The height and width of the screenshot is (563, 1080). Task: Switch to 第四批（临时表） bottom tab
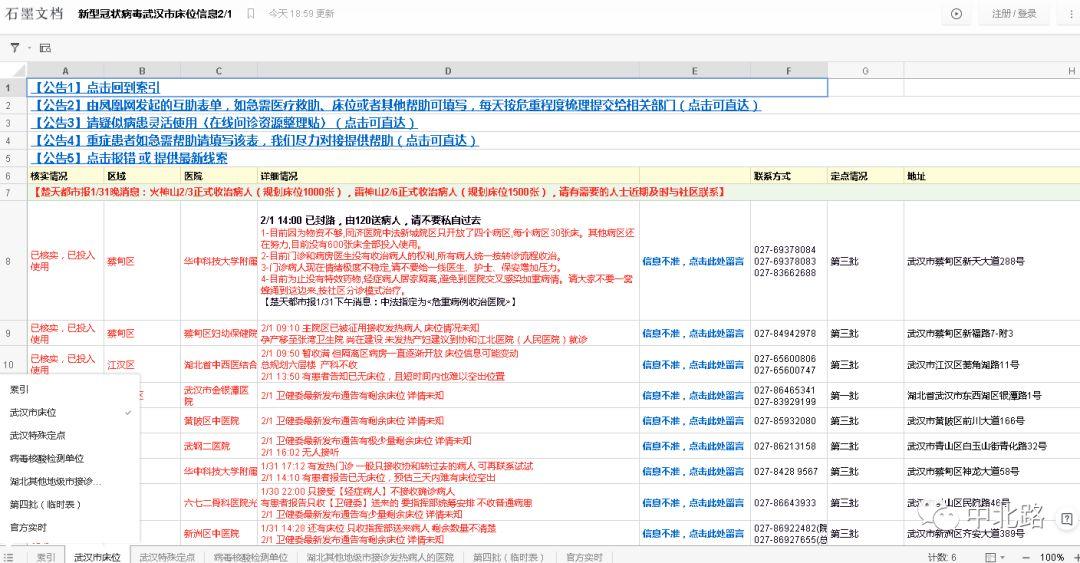tap(508, 557)
